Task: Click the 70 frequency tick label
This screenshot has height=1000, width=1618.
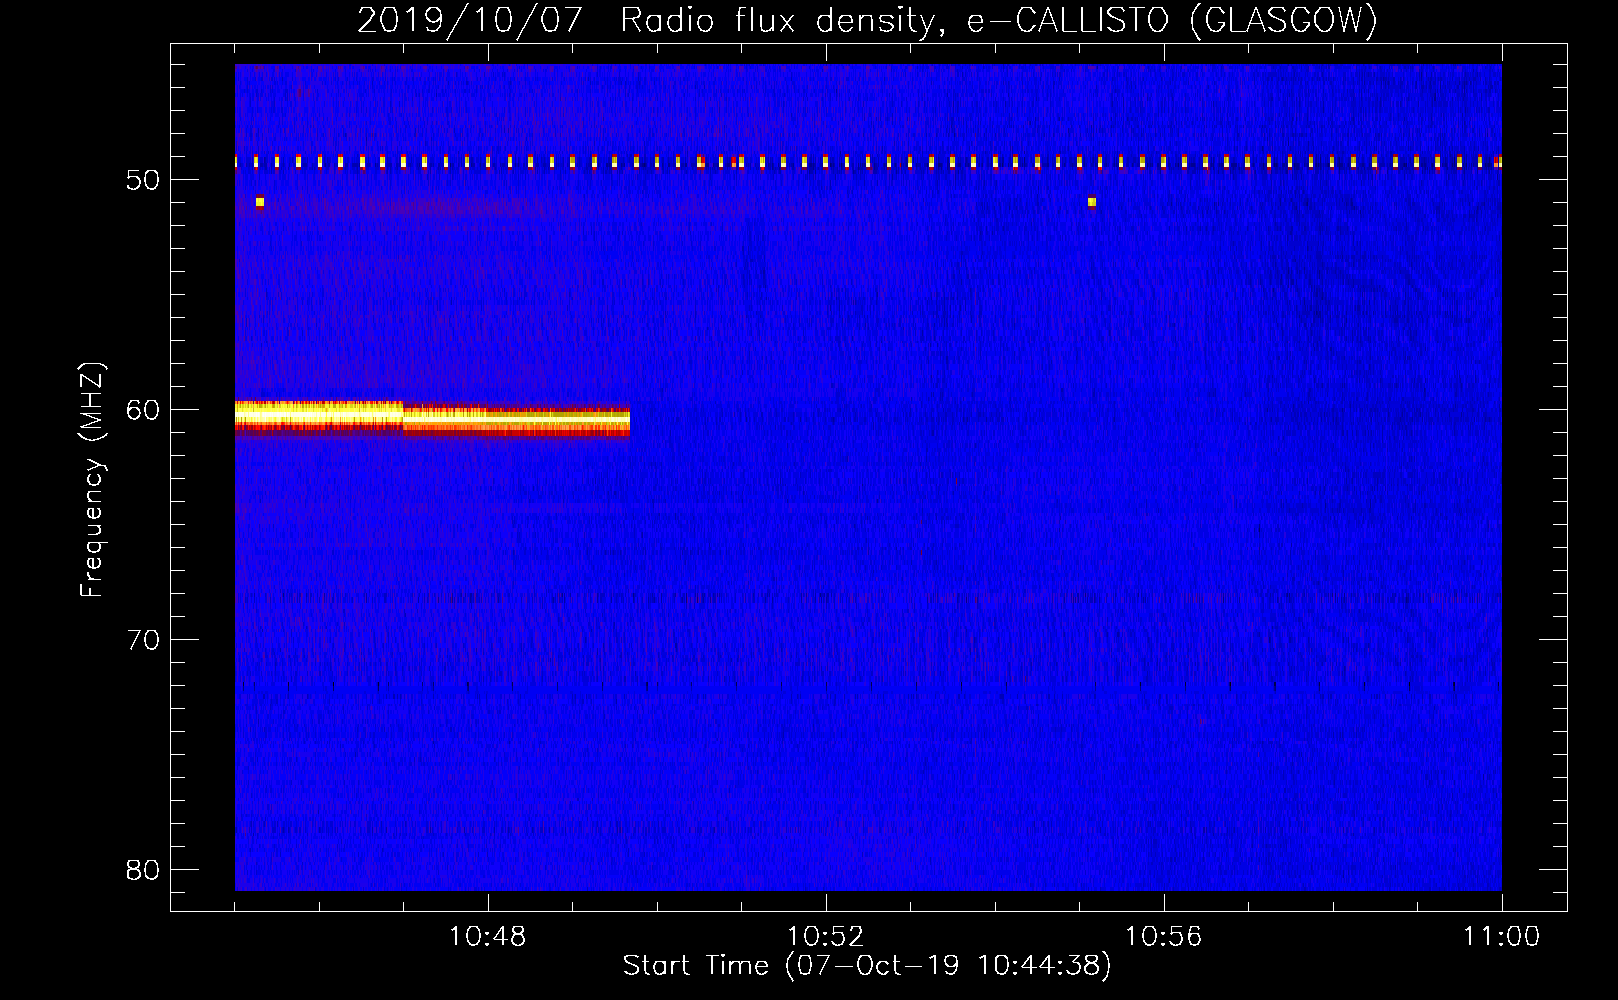Action: (143, 640)
